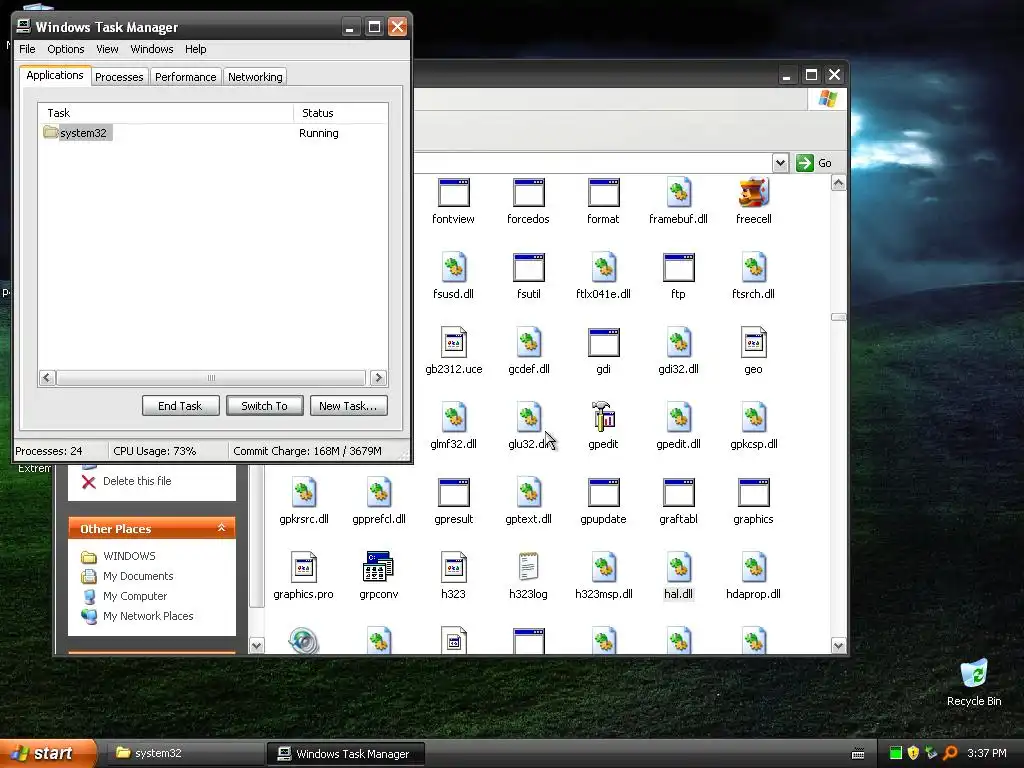This screenshot has width=1024, height=768.
Task: Click the End Task button
Action: coord(180,406)
